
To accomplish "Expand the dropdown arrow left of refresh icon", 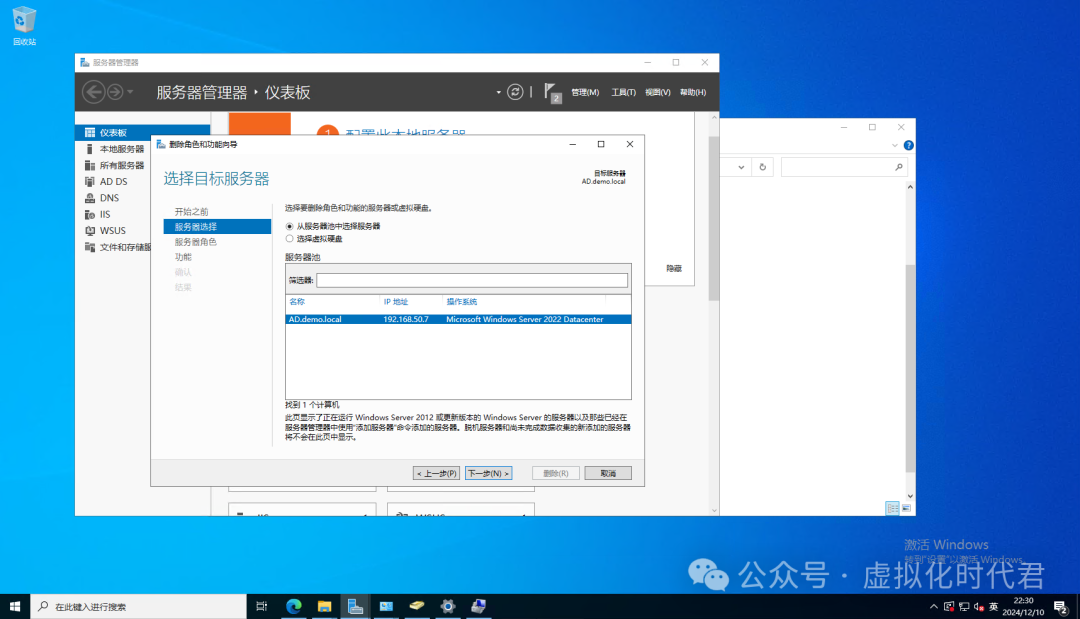I will [498, 92].
